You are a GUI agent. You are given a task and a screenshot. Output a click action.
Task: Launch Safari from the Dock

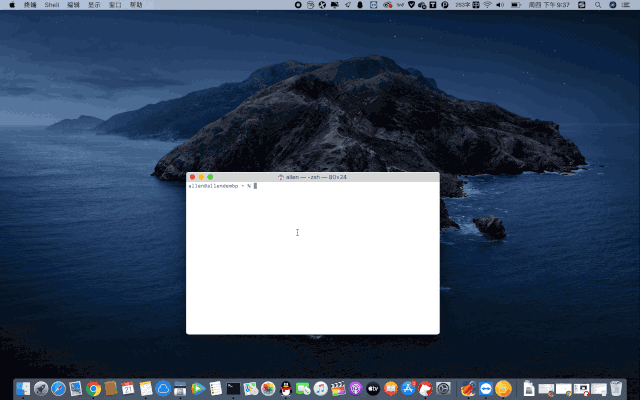pos(58,388)
